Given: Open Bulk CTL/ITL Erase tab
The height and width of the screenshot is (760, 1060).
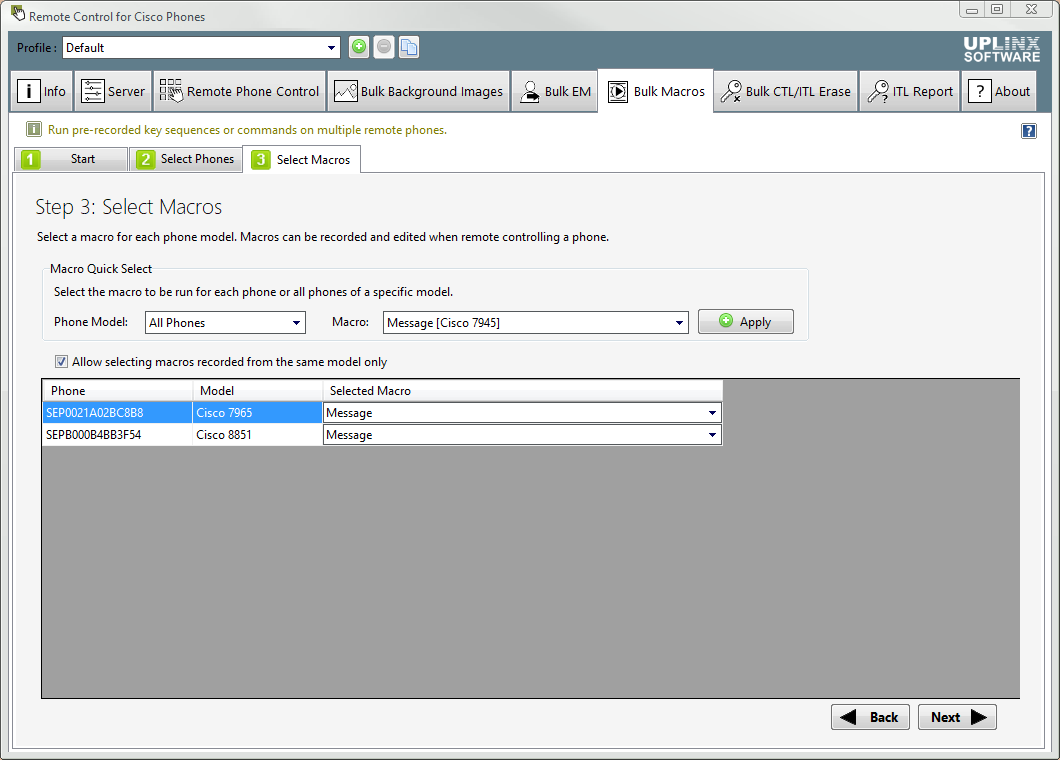Looking at the screenshot, I should tap(786, 91).
